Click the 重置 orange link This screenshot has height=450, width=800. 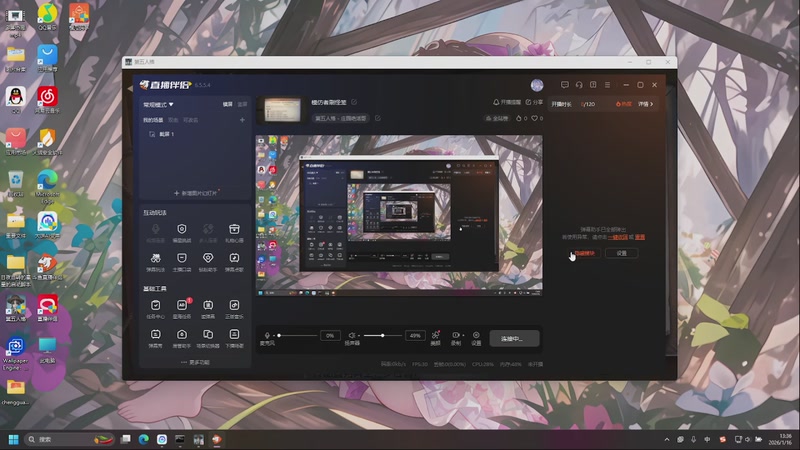(640, 237)
